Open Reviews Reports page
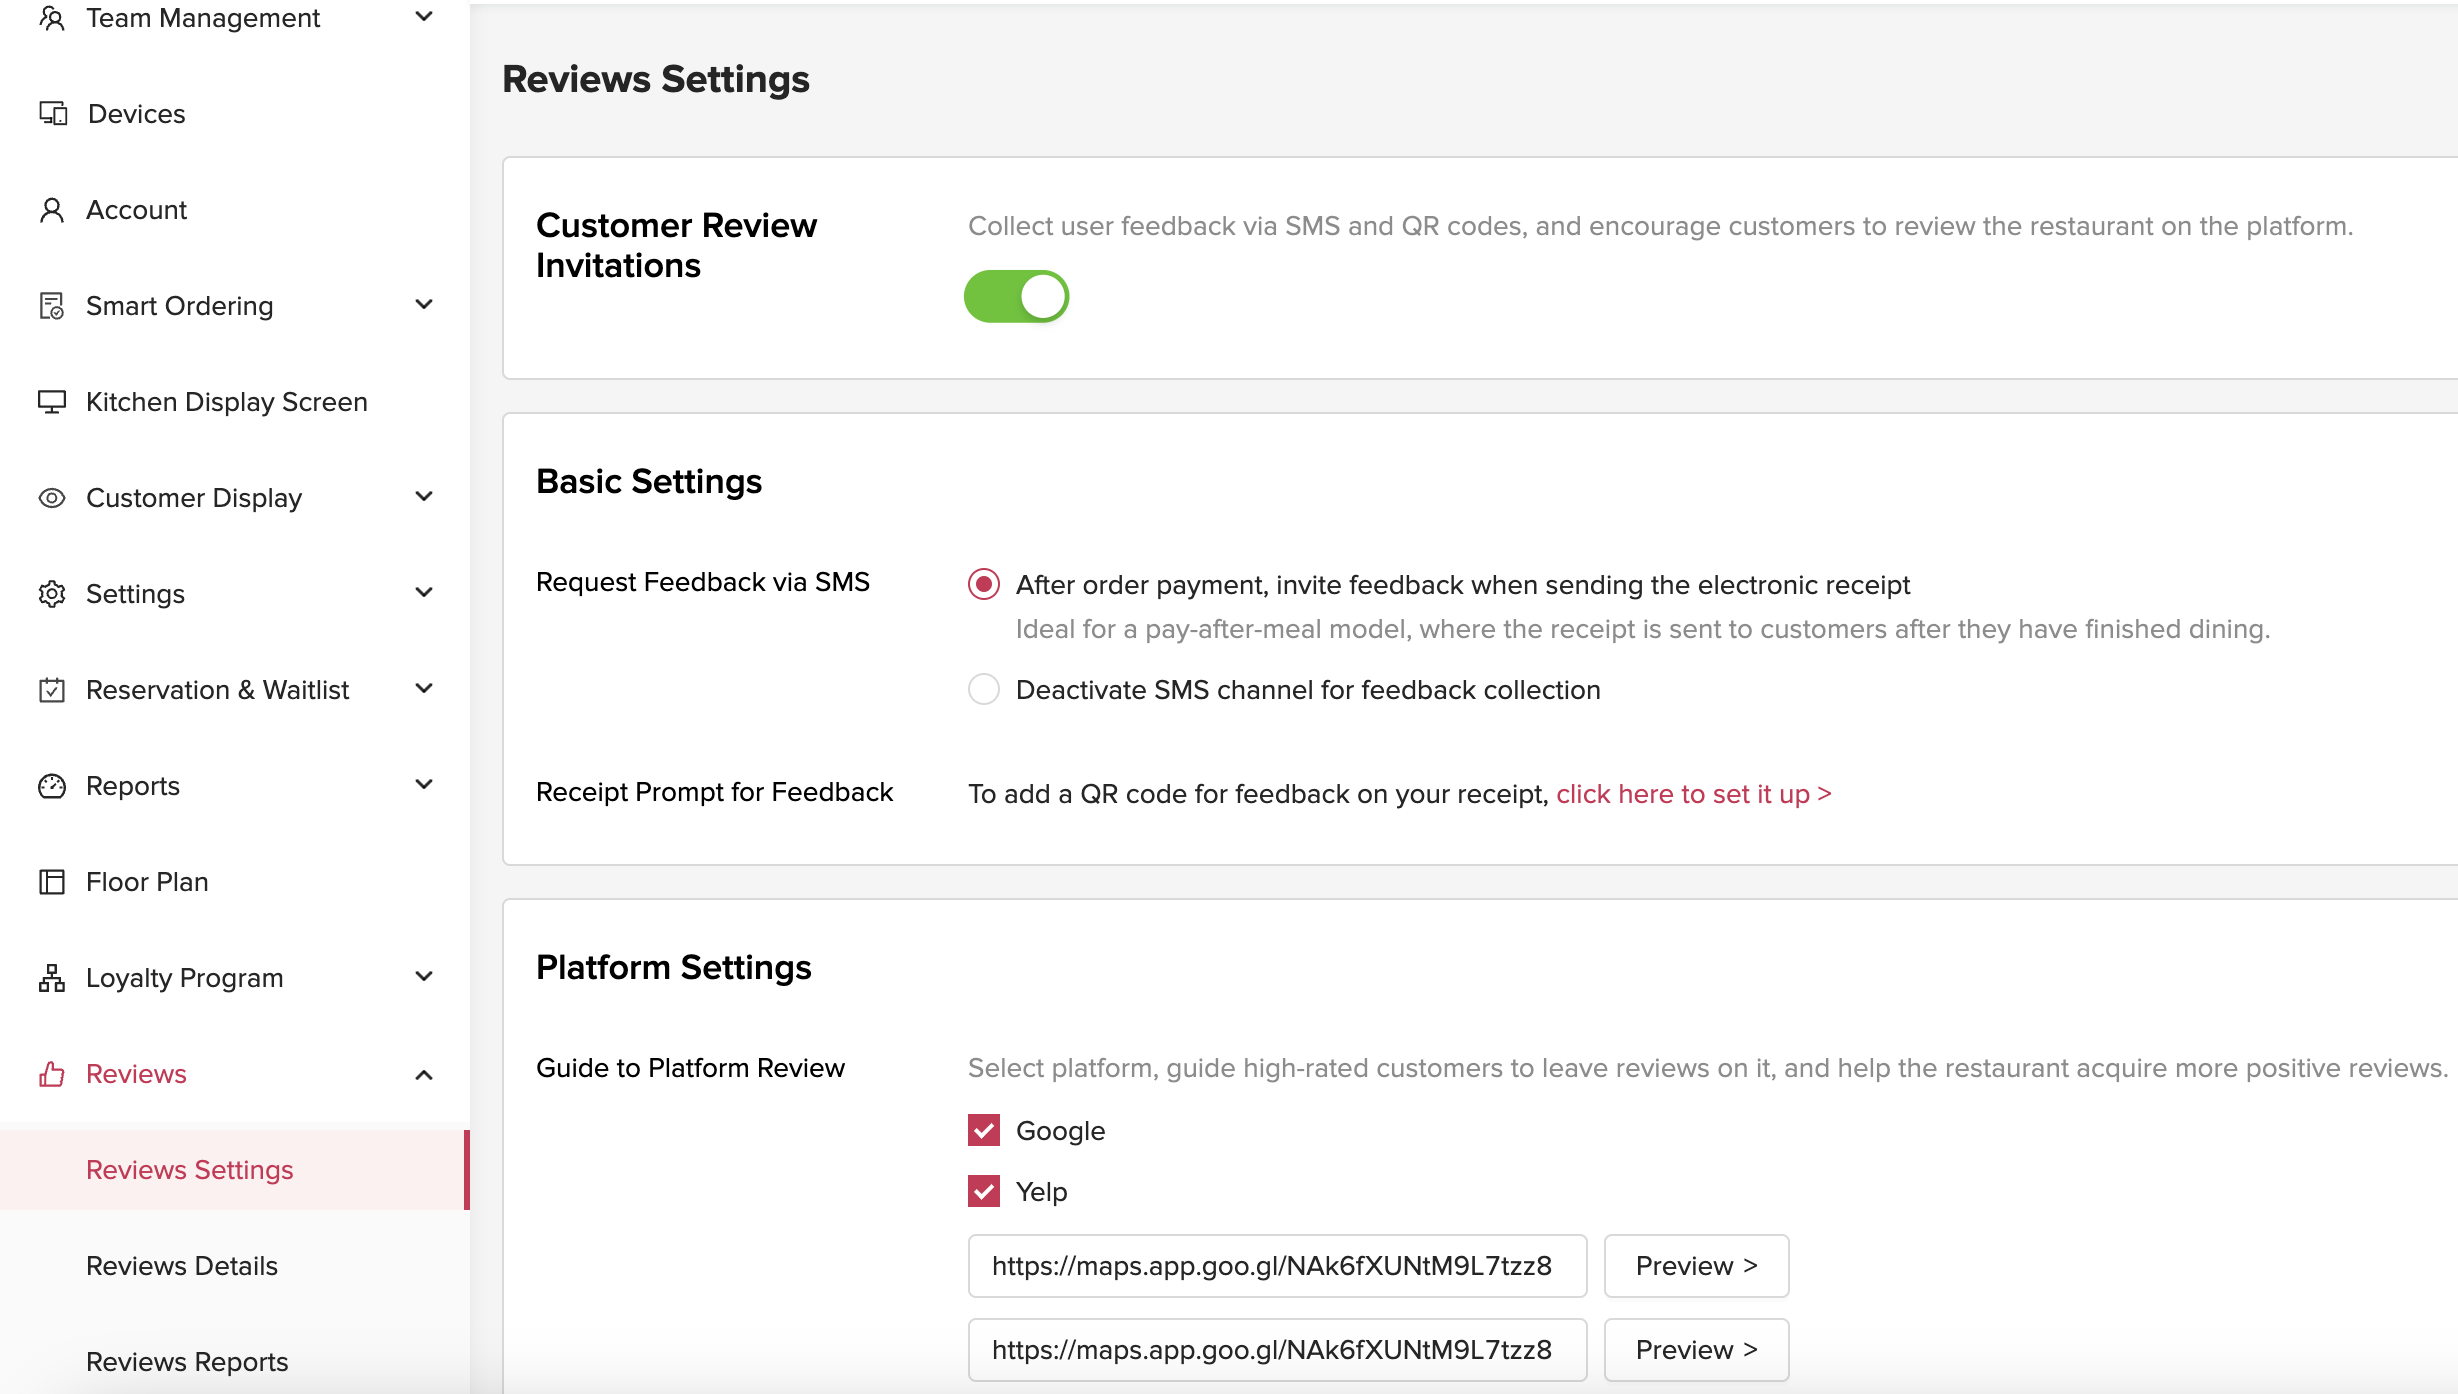 coord(187,1362)
